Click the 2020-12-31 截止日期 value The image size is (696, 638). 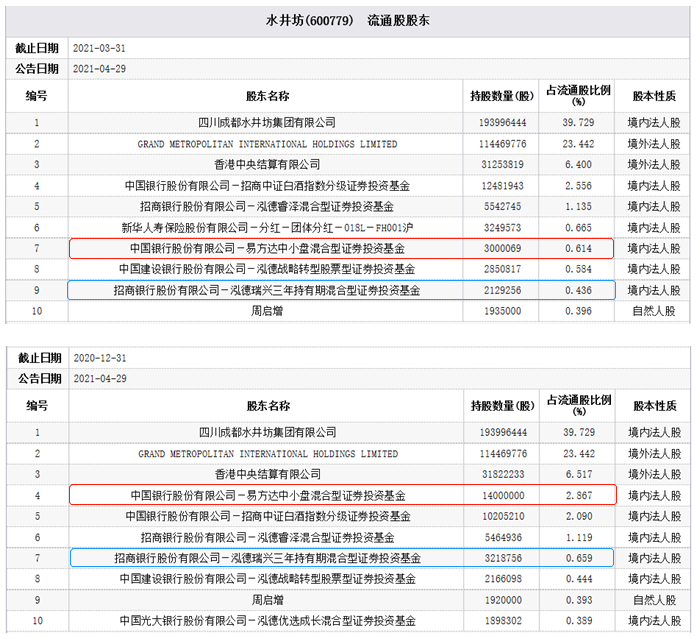pos(100,358)
